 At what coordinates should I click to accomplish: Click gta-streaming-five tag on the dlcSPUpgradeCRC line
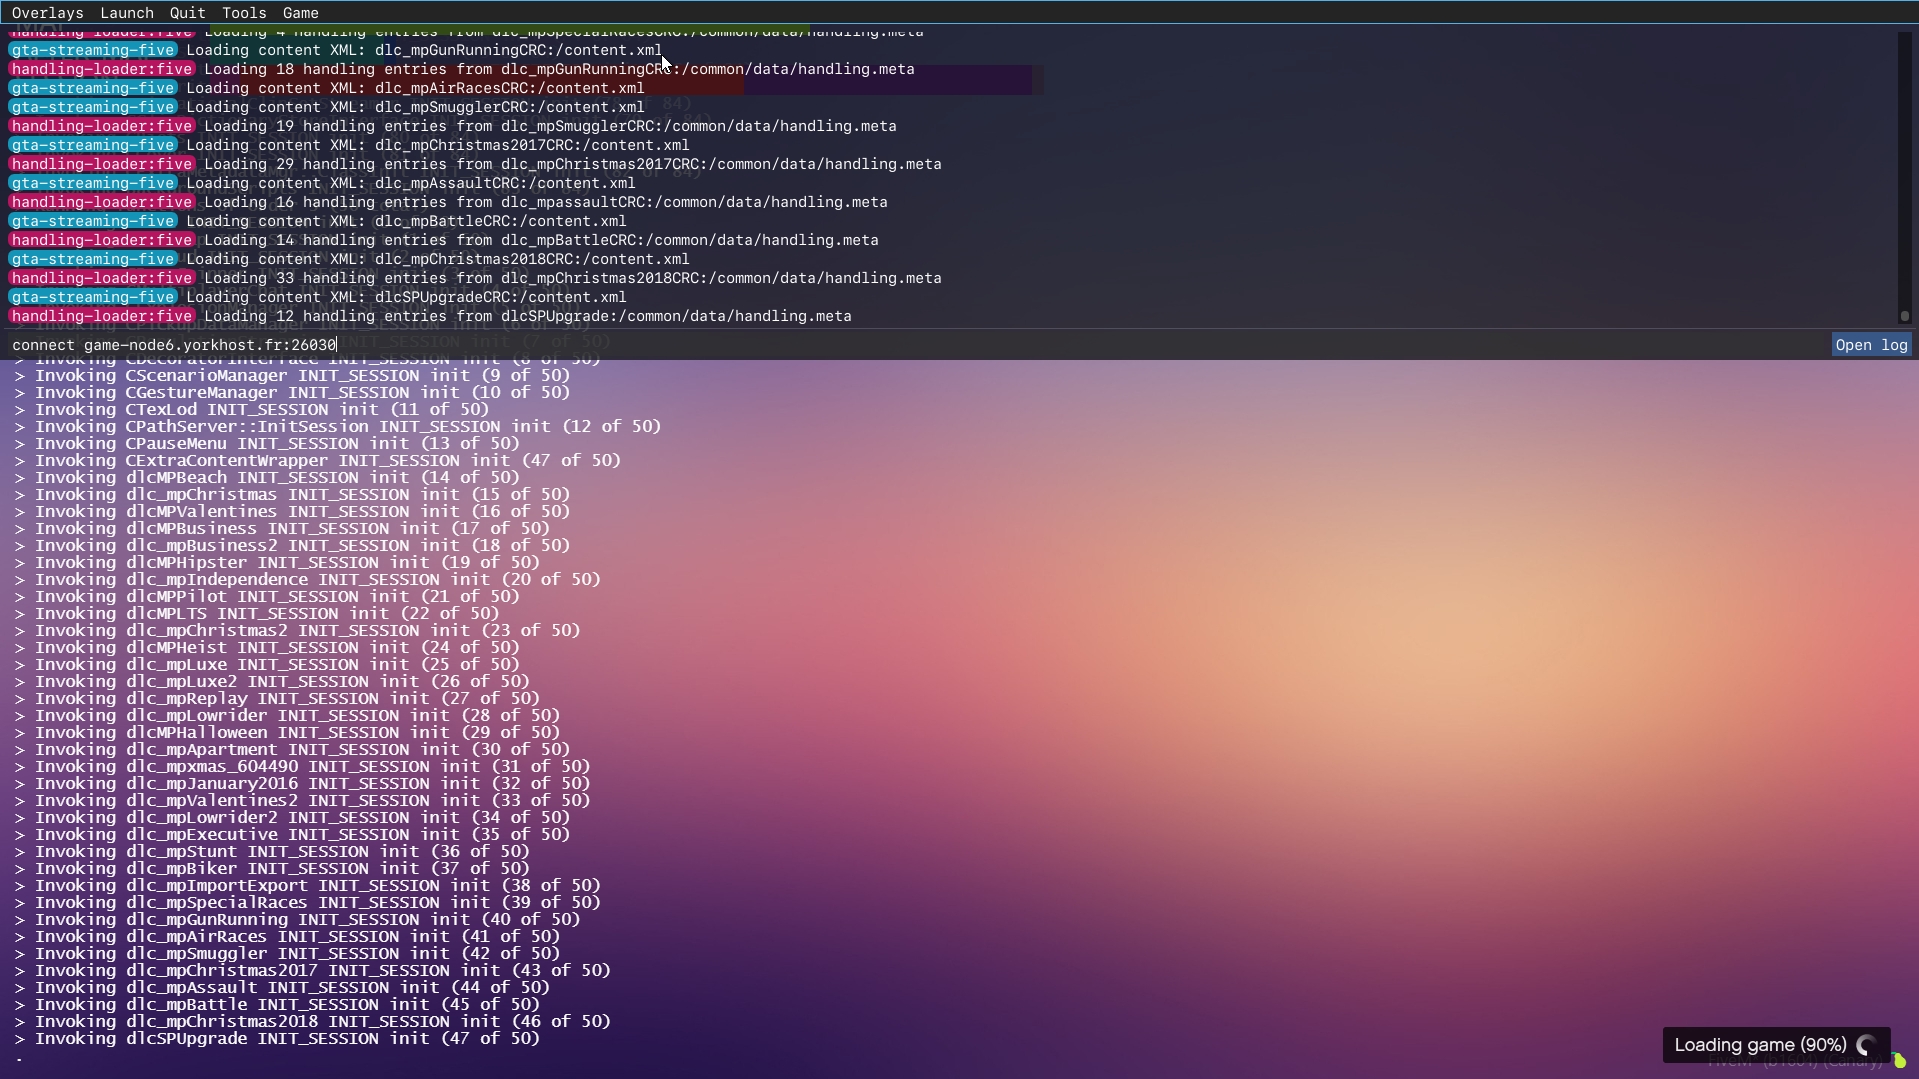point(93,297)
